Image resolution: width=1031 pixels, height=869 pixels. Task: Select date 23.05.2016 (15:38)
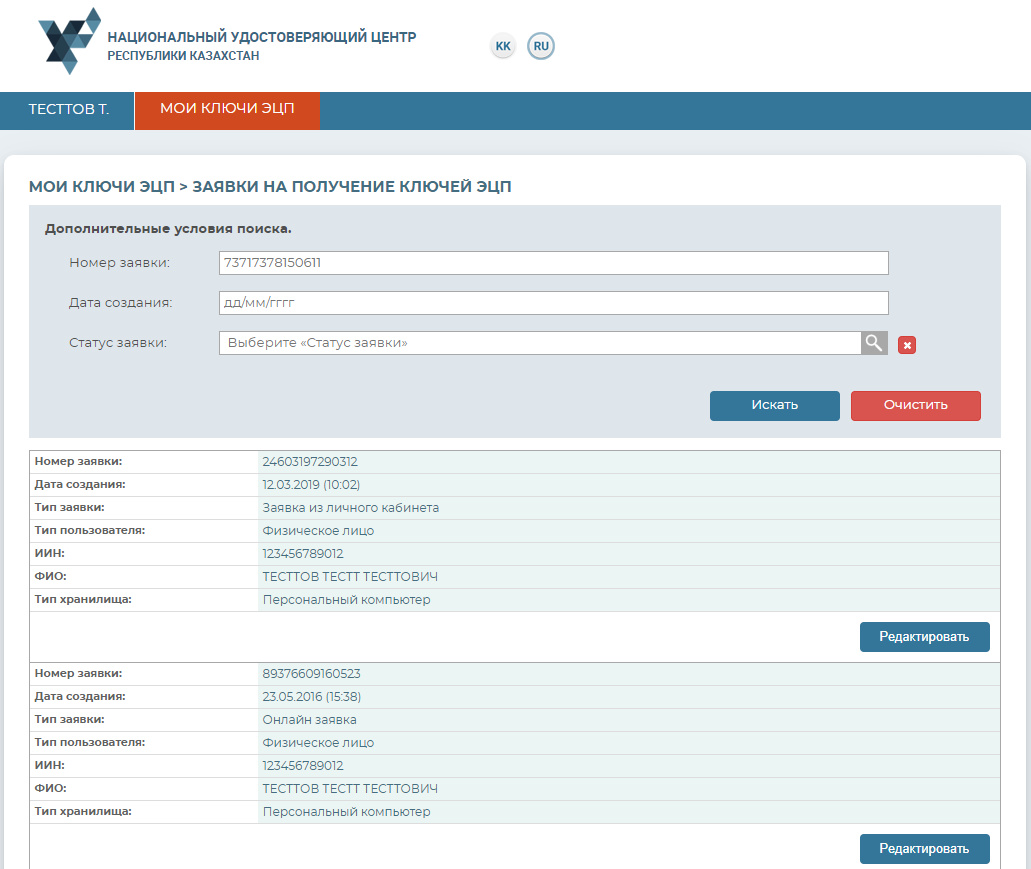312,696
